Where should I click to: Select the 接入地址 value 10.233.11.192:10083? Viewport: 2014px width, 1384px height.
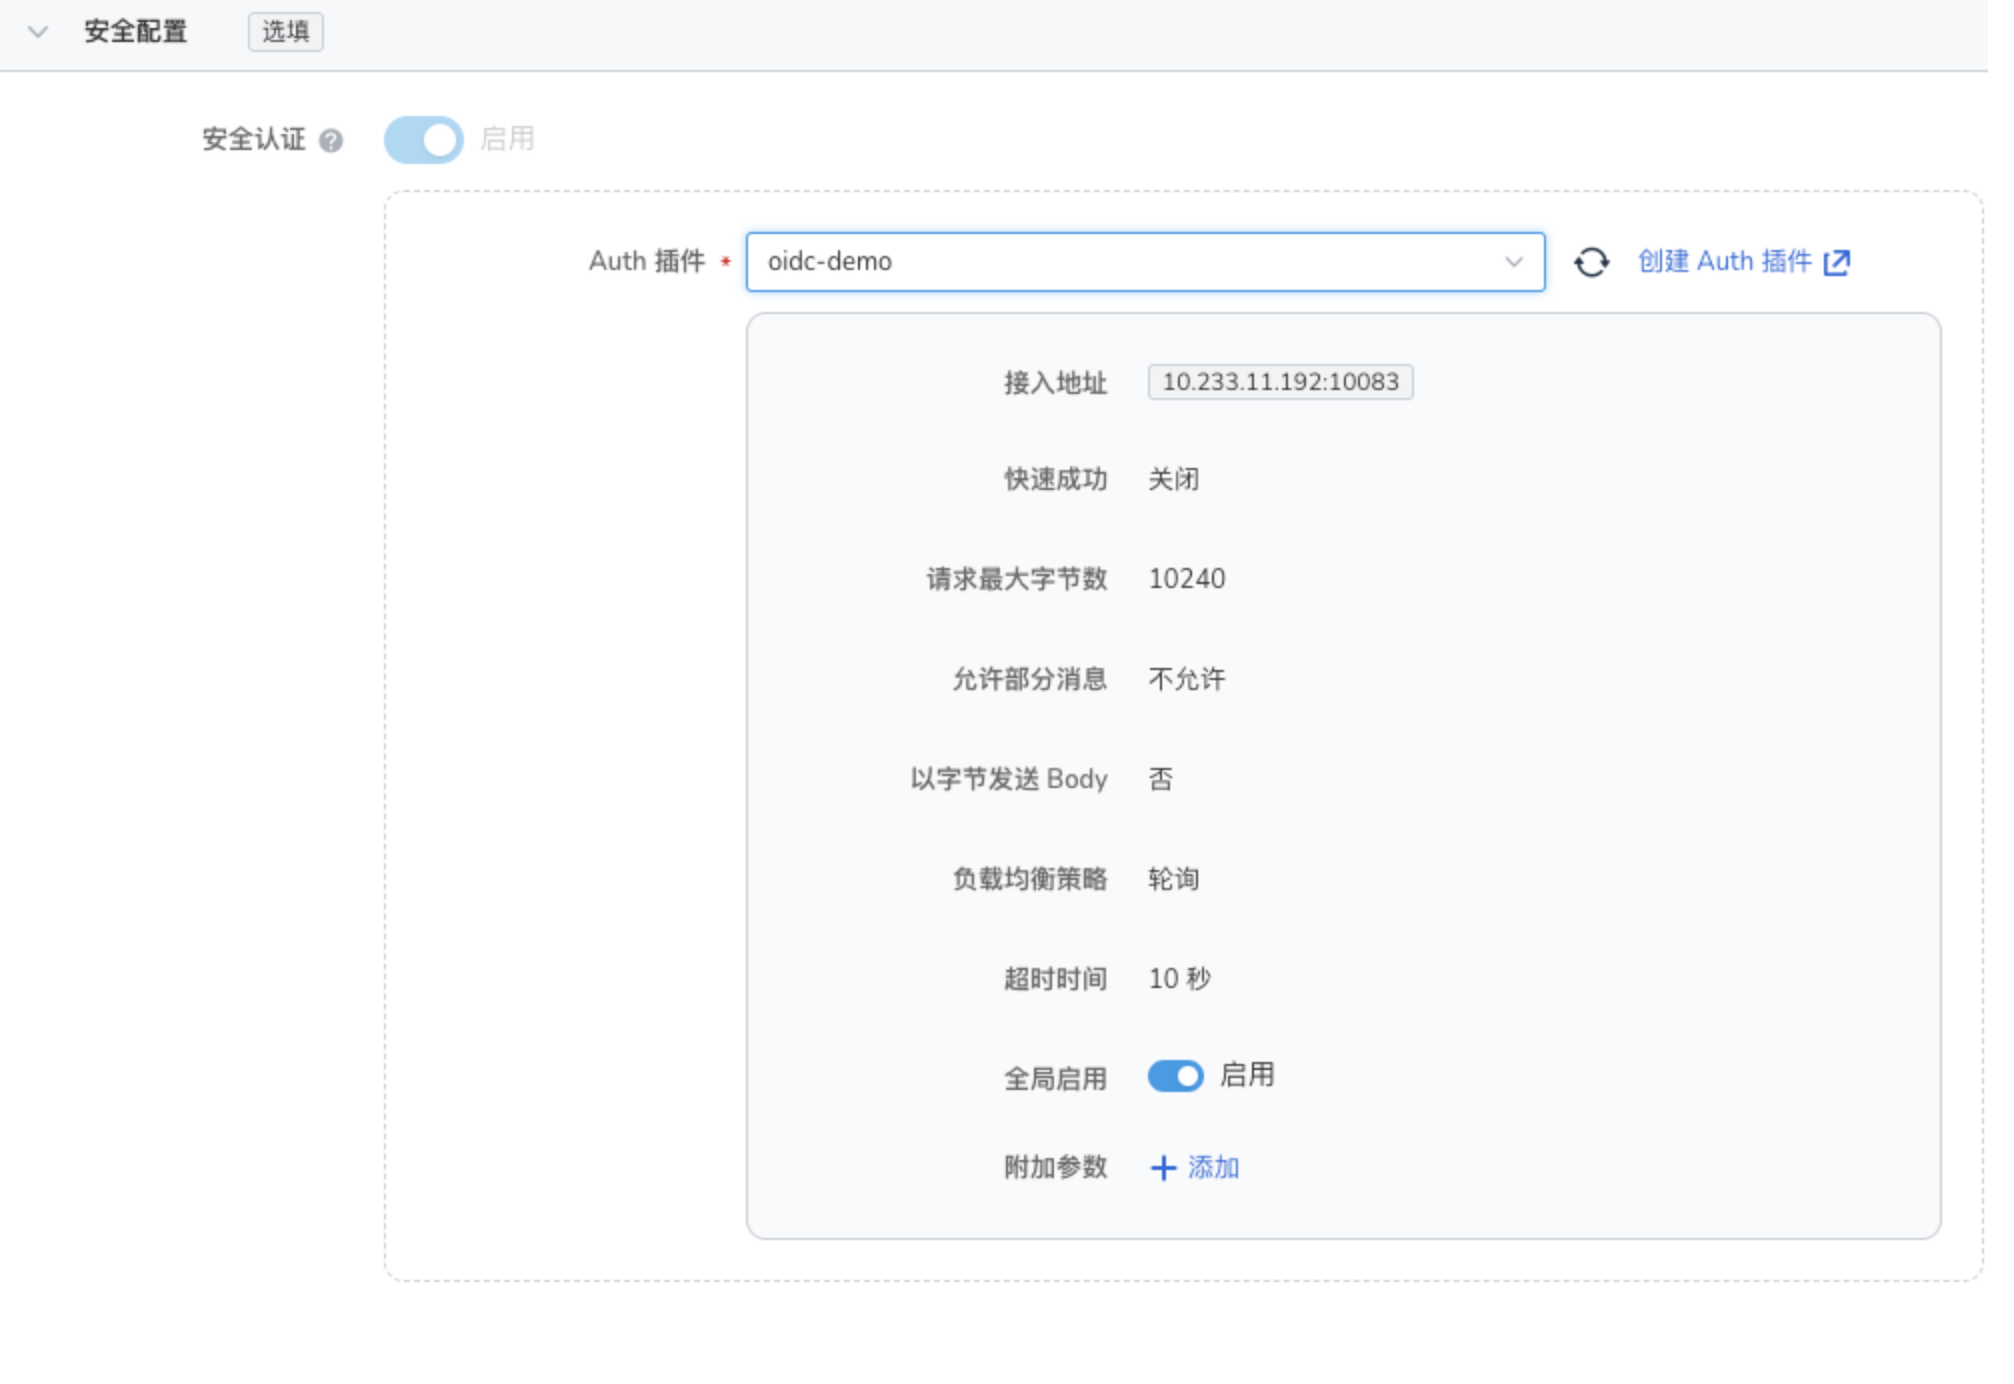(x=1281, y=382)
